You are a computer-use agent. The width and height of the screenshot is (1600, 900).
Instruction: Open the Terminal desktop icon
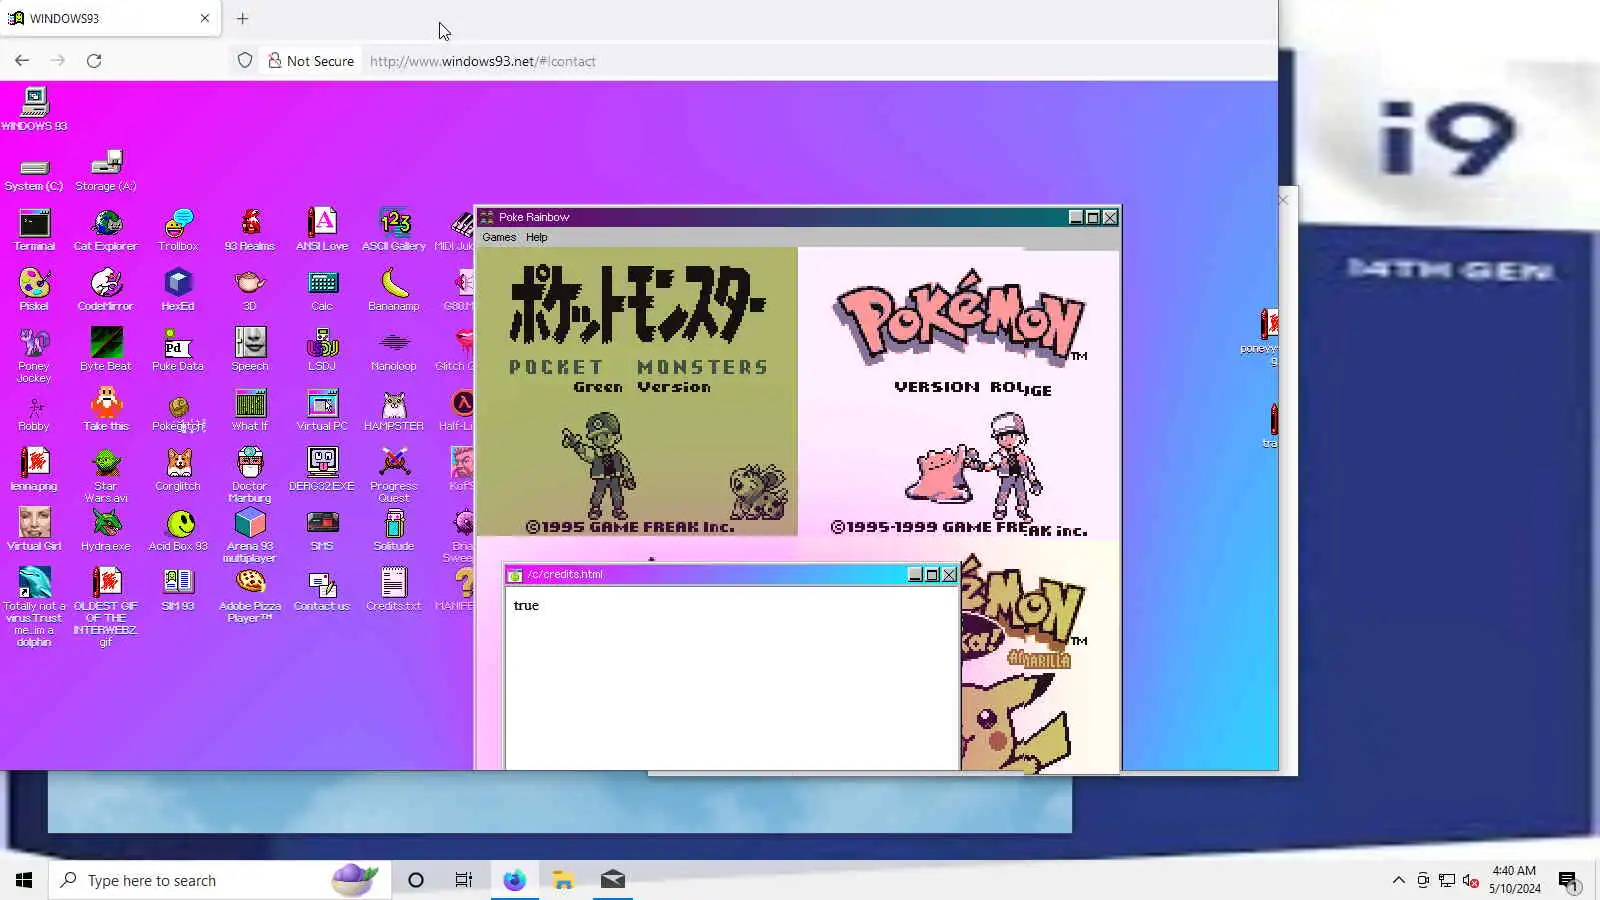tap(34, 230)
